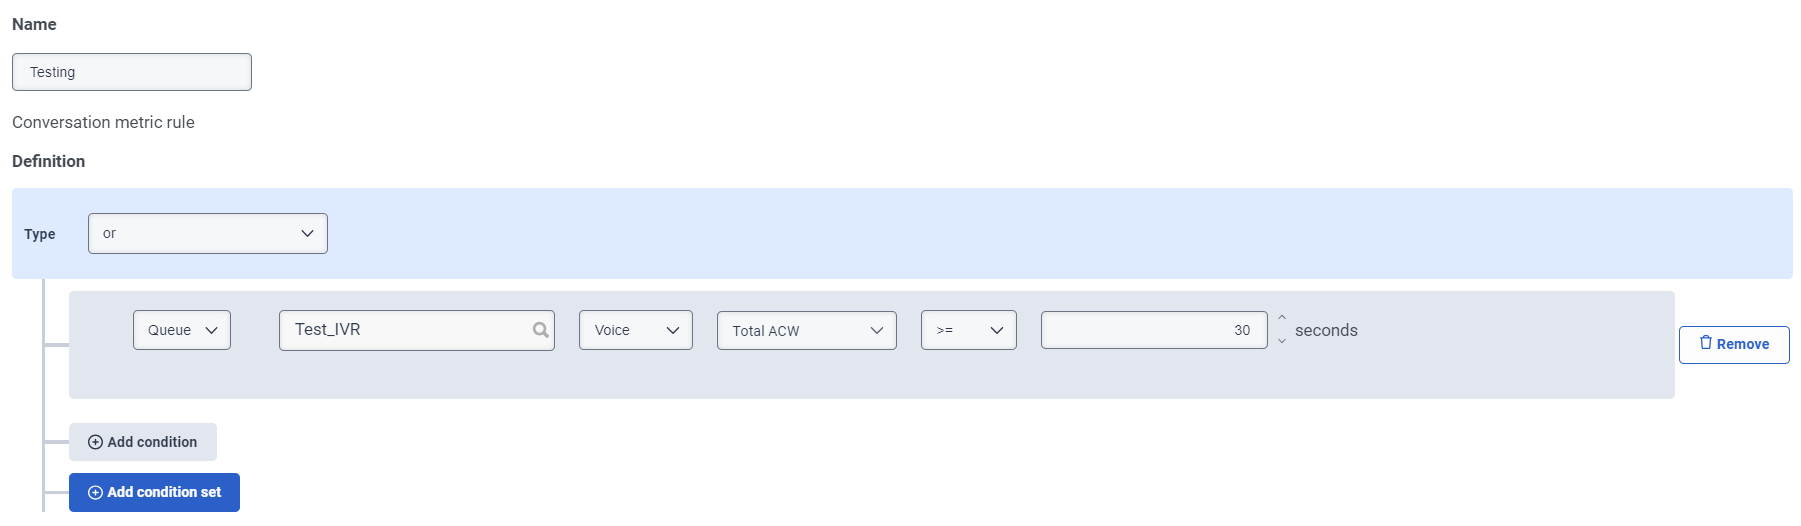Click the Definition heading
Viewport: 1801px width, 526px height.
48,161
